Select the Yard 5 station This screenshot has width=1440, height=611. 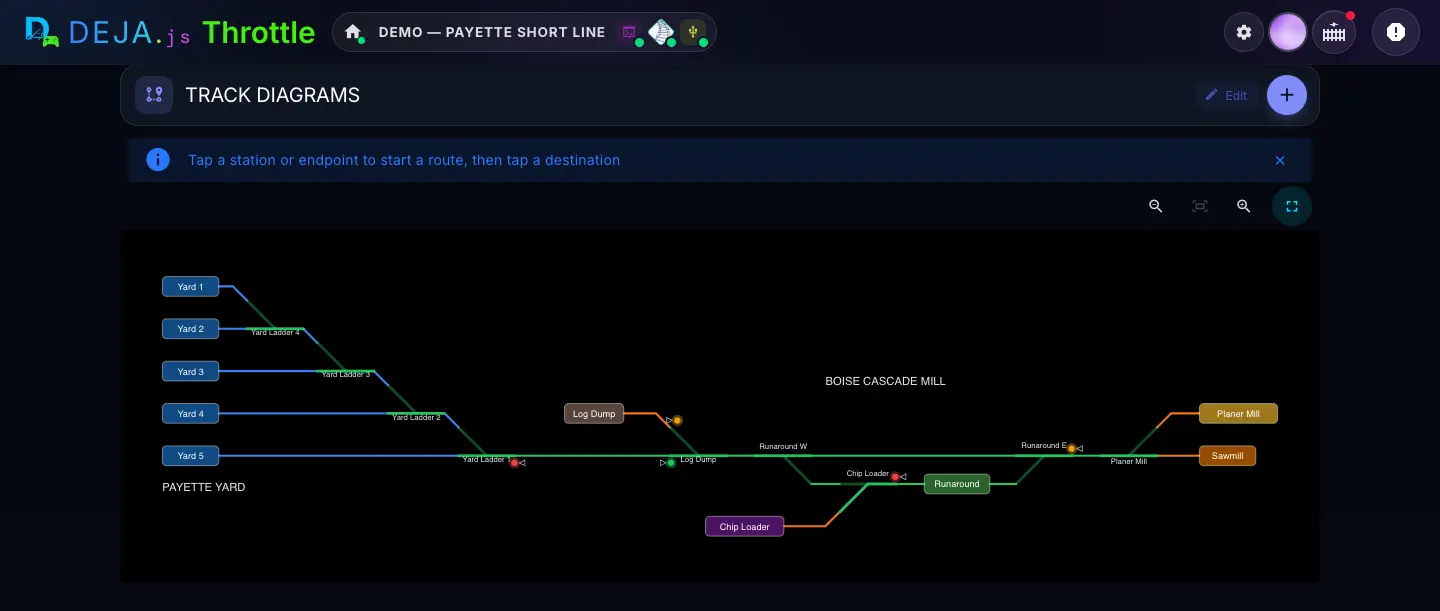point(190,456)
